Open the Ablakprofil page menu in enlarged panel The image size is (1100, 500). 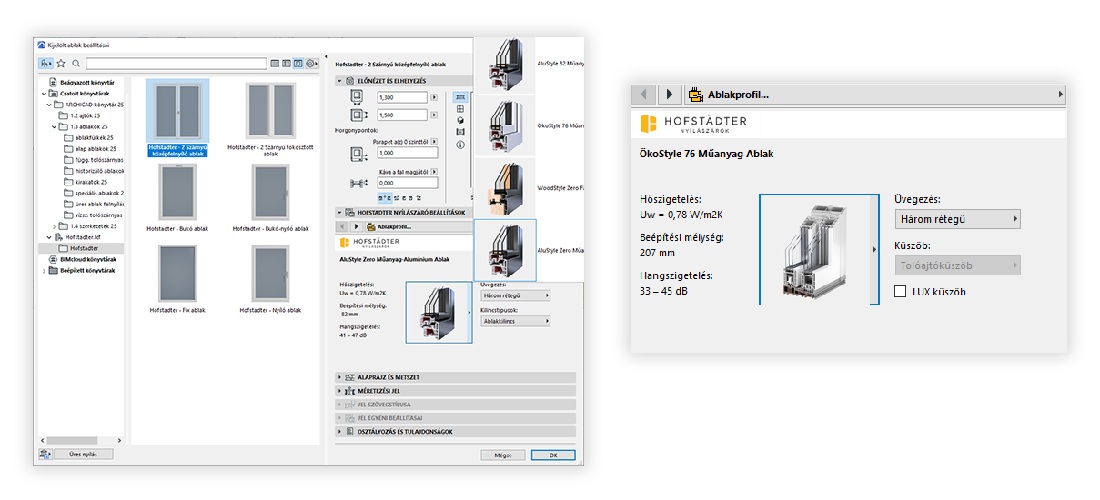(x=874, y=94)
